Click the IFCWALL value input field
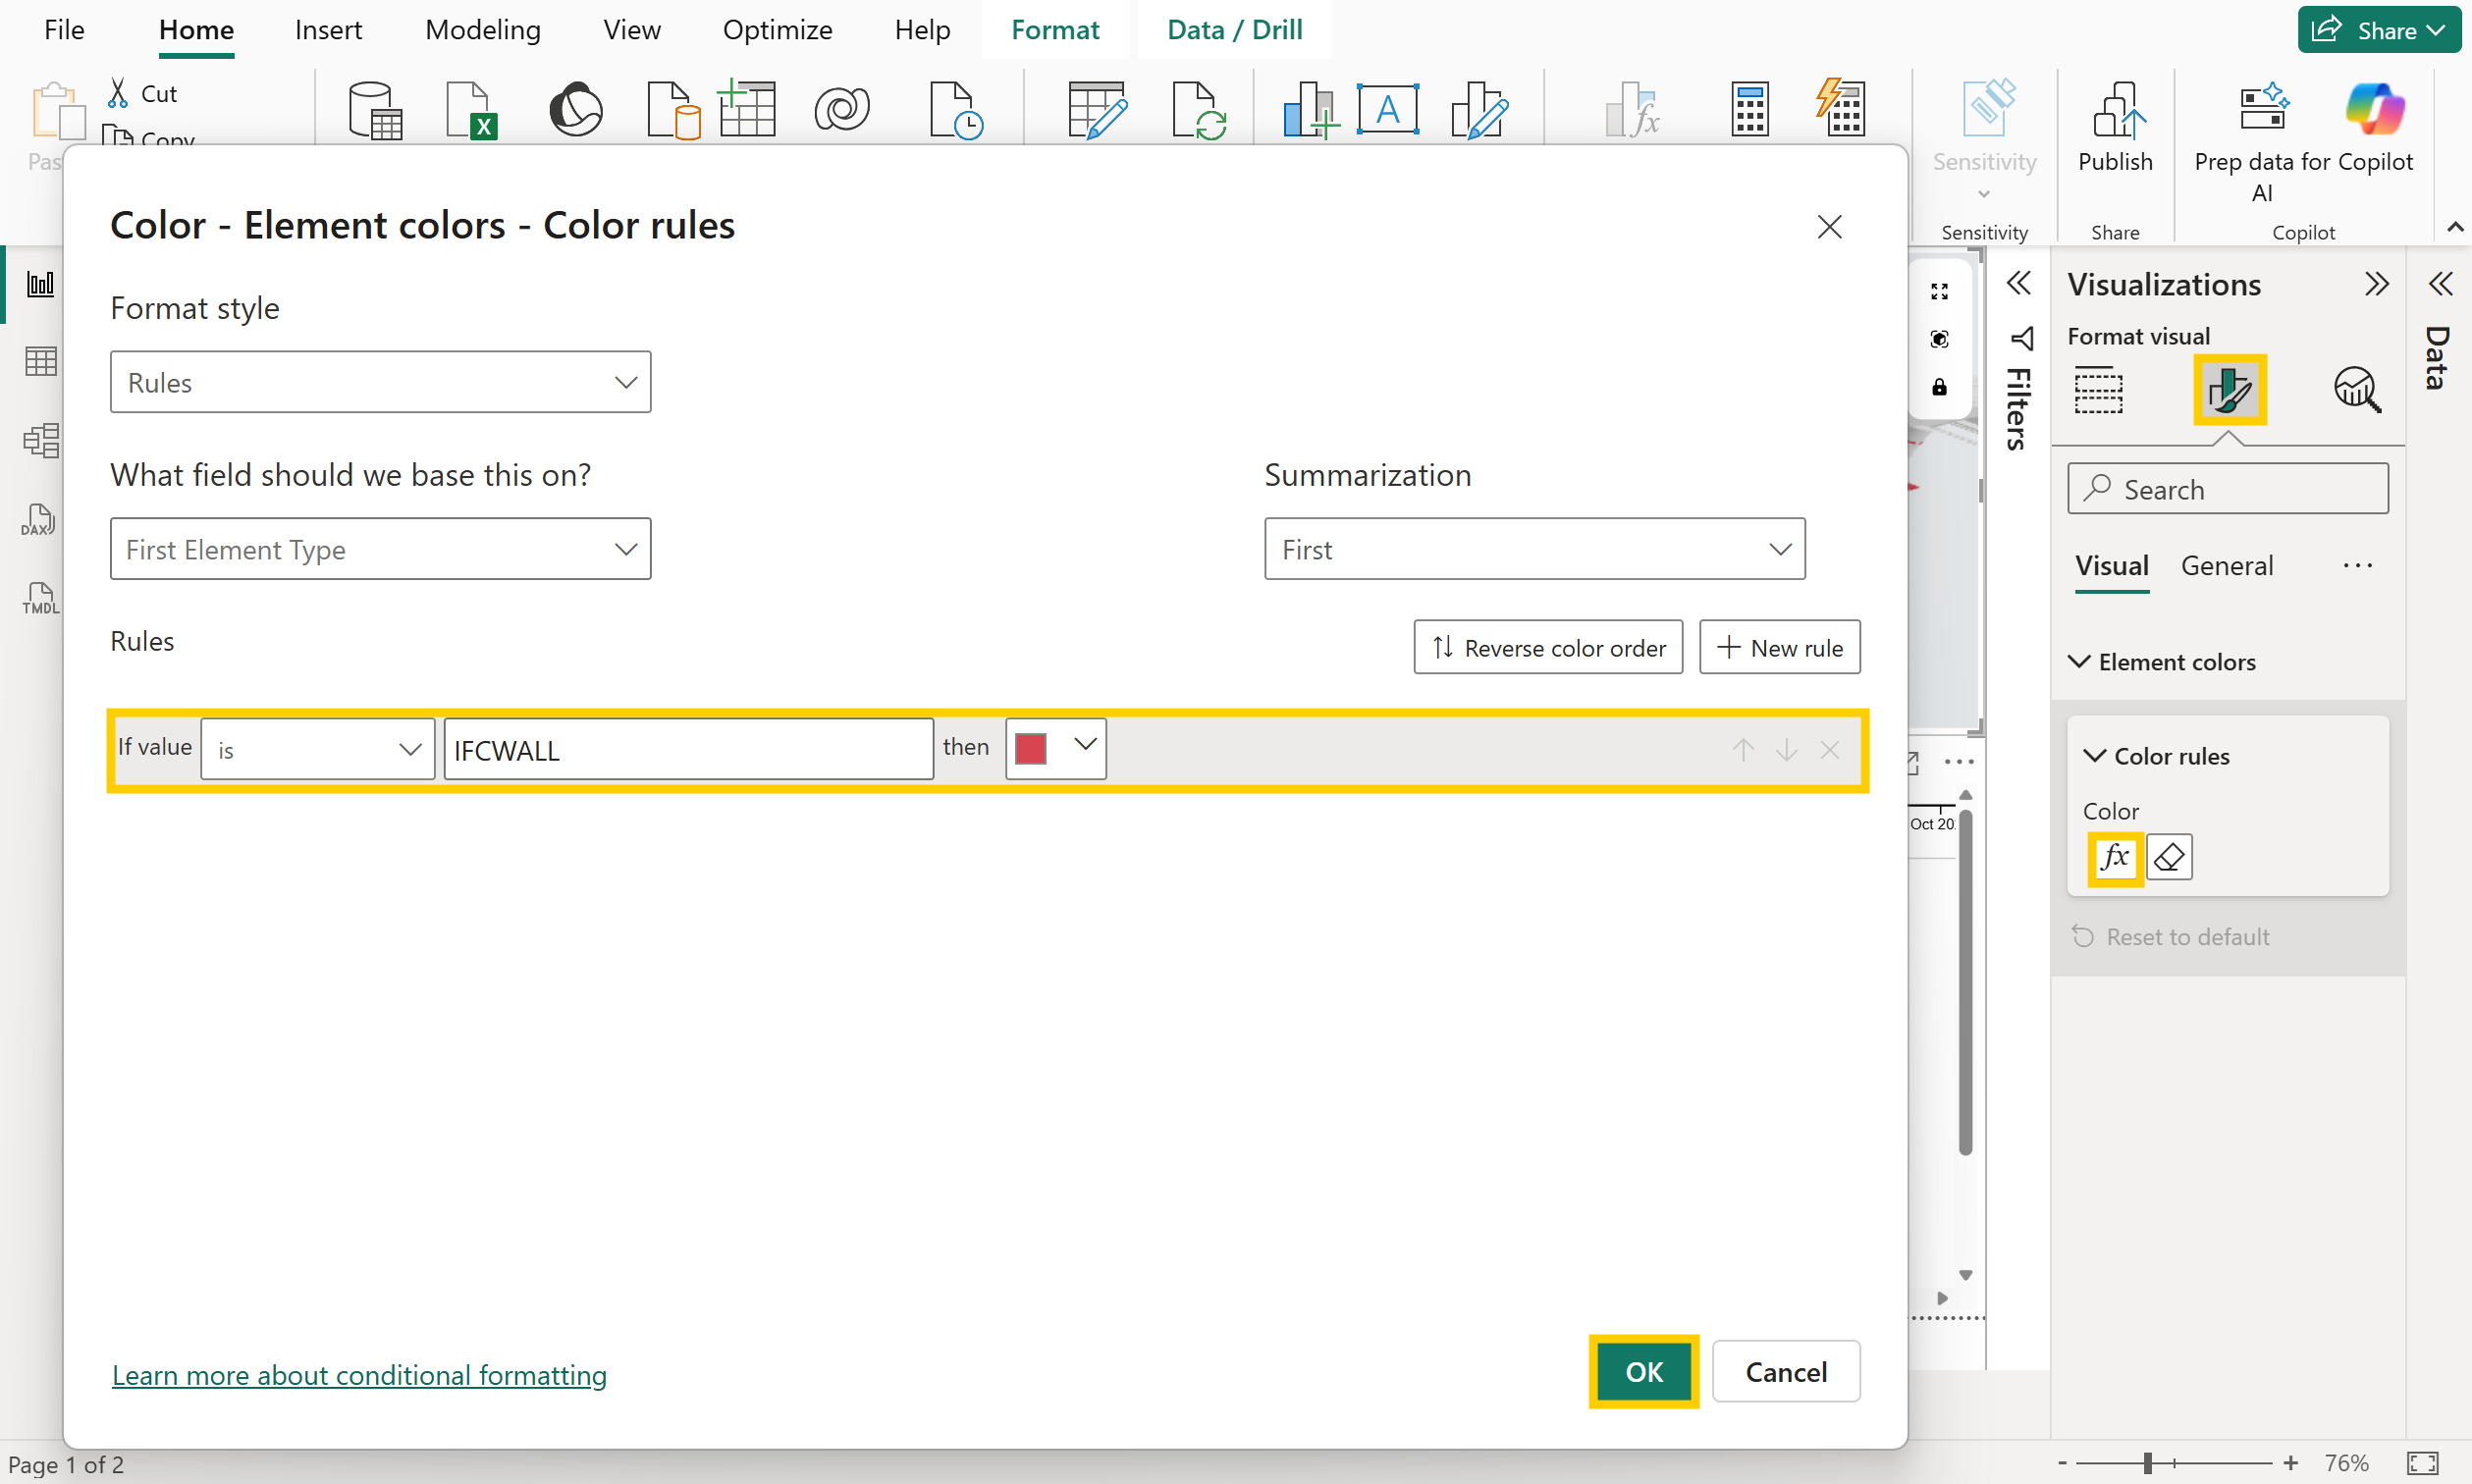 coord(688,749)
